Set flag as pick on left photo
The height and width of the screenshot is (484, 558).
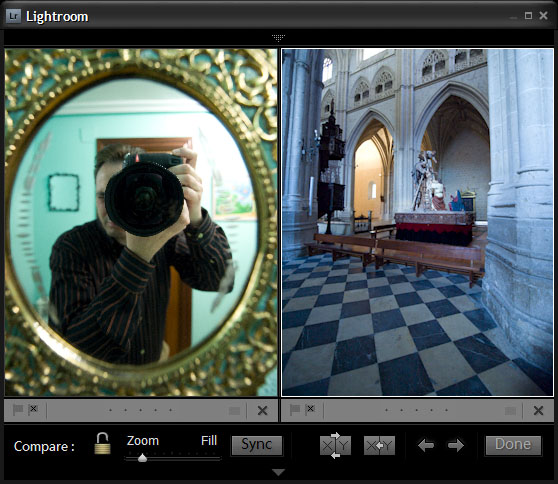[18, 410]
